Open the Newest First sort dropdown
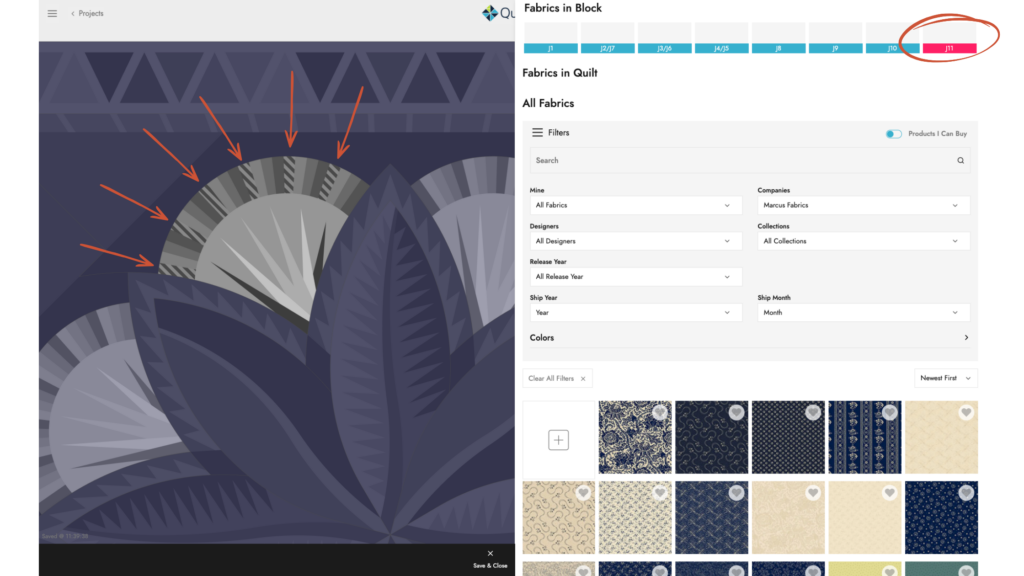 pyautogui.click(x=945, y=378)
